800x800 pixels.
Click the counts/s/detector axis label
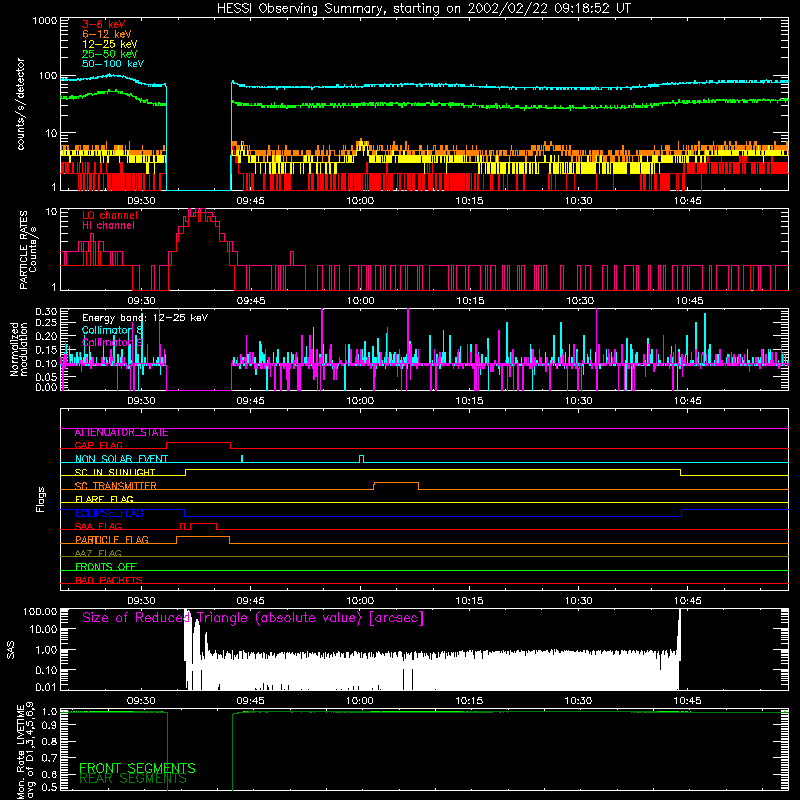point(20,104)
